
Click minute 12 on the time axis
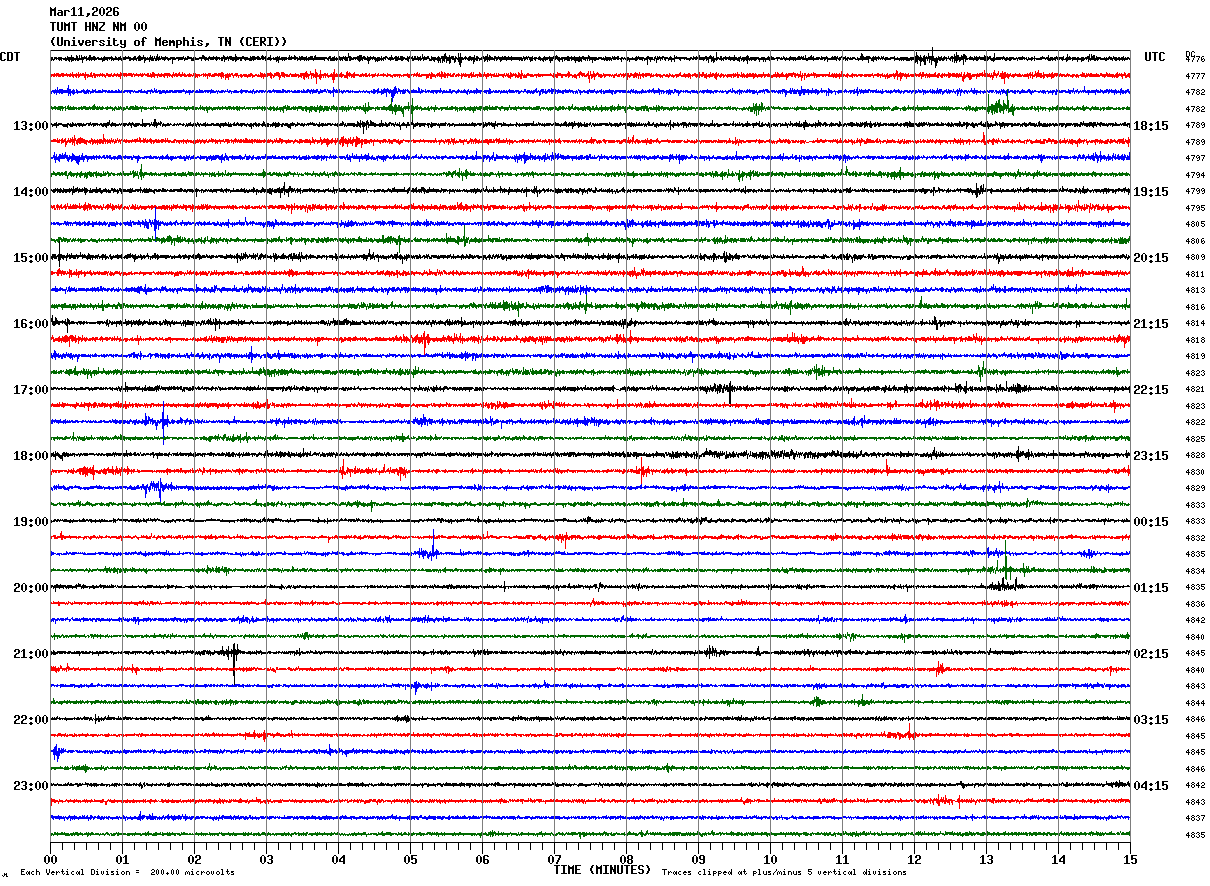pos(914,859)
